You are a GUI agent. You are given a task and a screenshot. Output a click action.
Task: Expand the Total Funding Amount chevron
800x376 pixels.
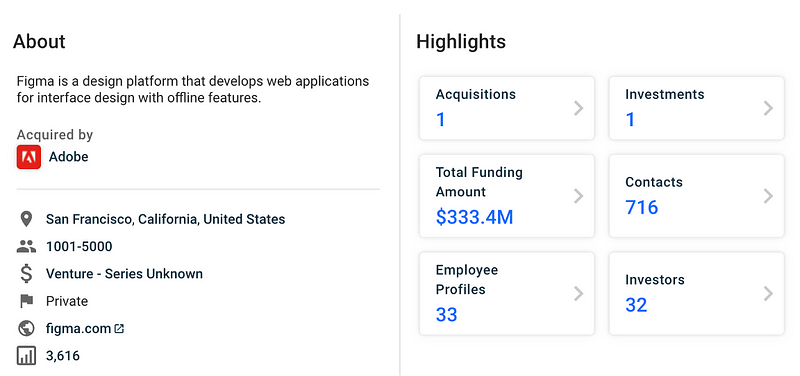point(578,196)
